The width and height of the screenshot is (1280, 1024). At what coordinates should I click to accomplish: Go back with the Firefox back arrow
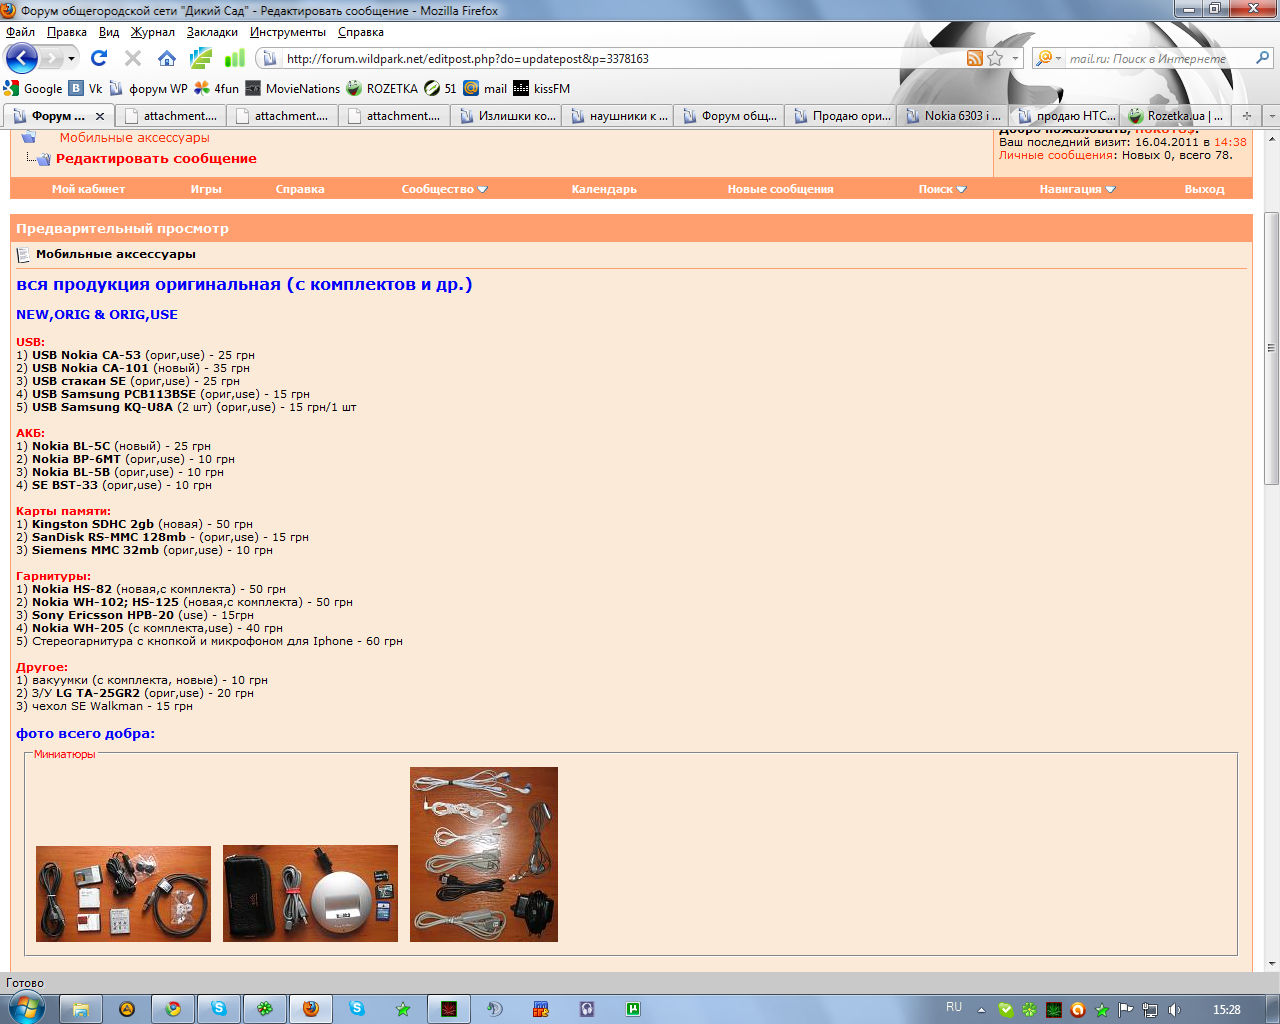pos(21,58)
